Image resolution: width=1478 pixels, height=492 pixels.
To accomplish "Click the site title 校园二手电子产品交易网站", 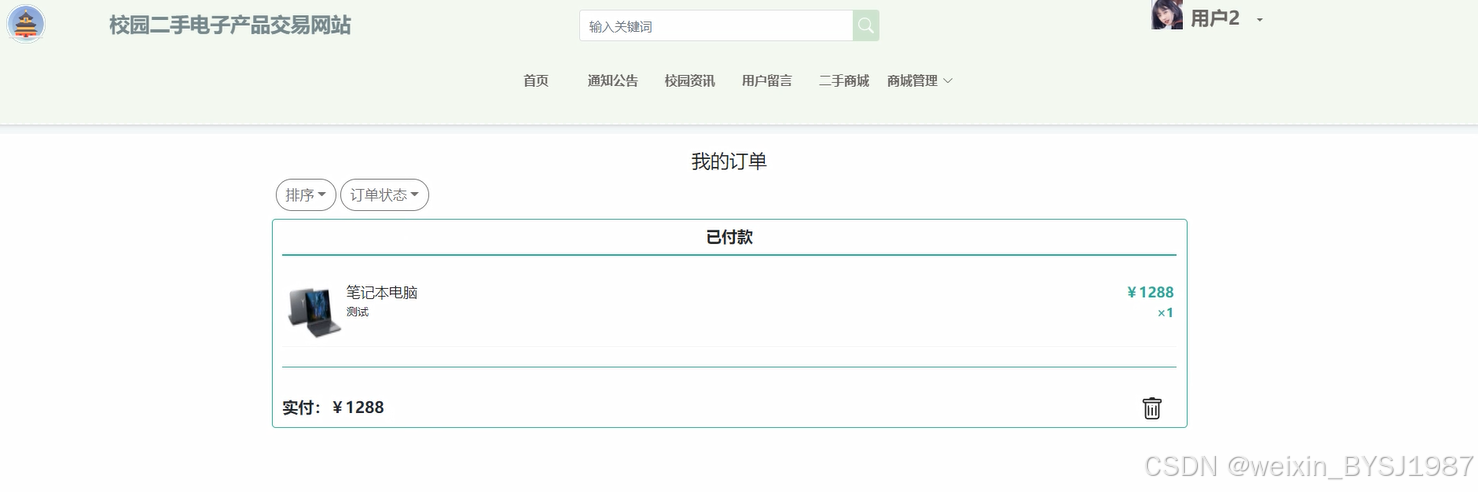I will pyautogui.click(x=230, y=25).
